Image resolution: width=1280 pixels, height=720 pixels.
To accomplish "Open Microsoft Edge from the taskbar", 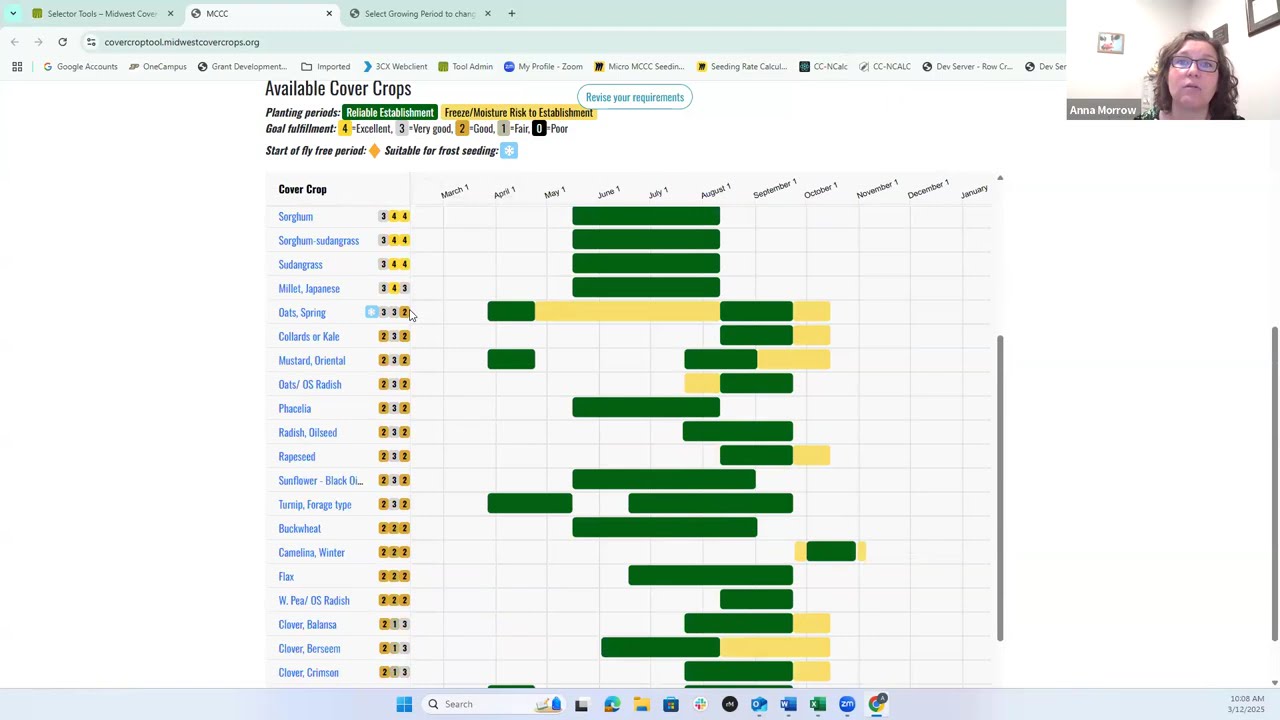I will 612,704.
